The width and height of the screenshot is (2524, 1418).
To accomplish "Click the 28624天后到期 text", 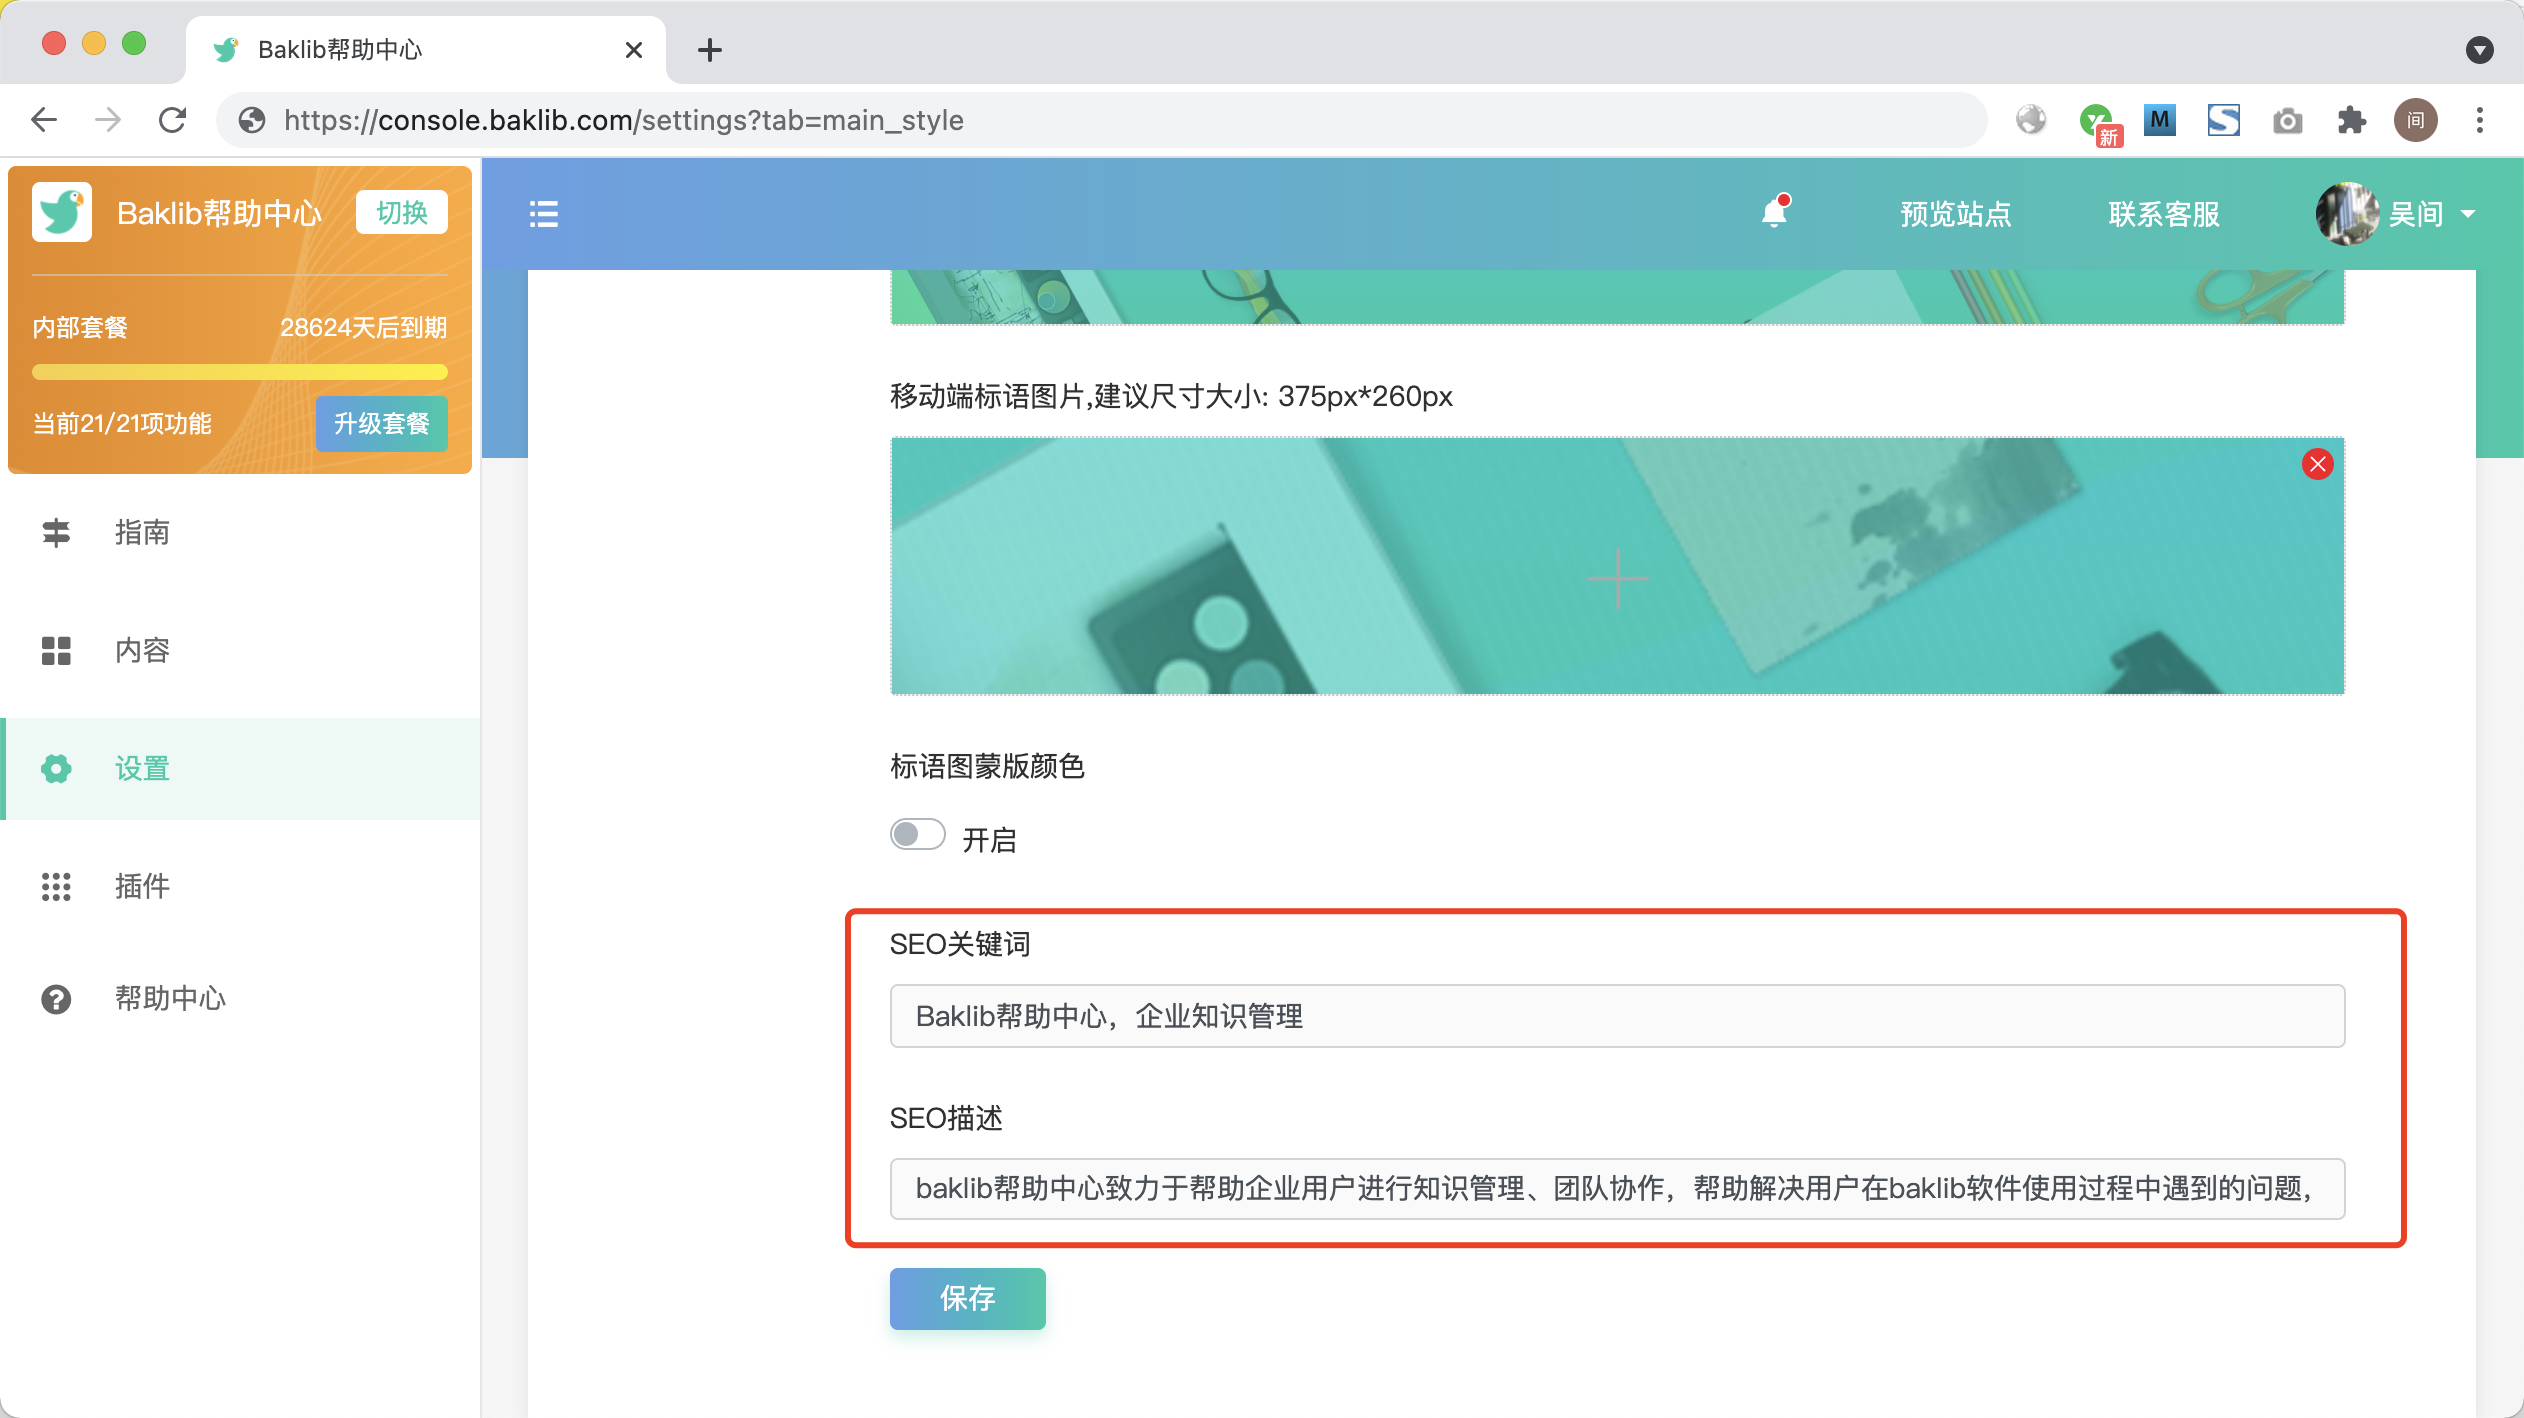I will [363, 327].
